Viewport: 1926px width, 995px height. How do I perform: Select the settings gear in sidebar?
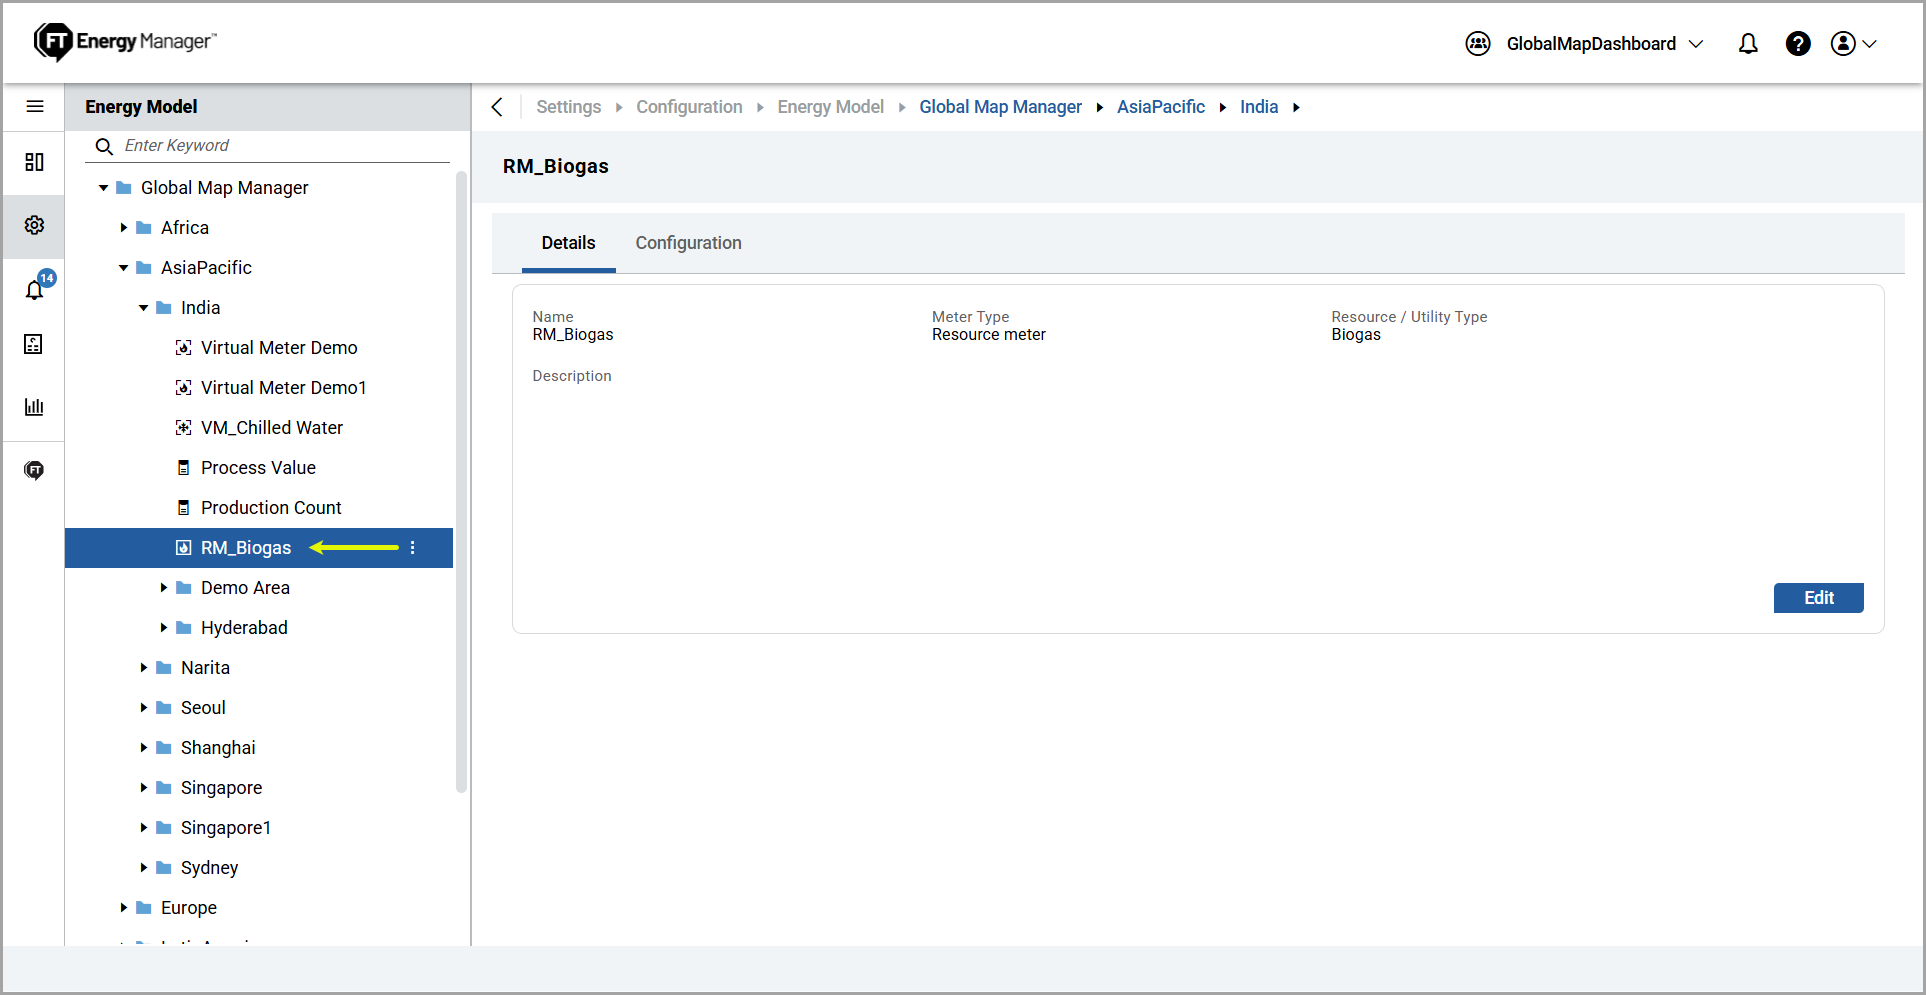34,225
